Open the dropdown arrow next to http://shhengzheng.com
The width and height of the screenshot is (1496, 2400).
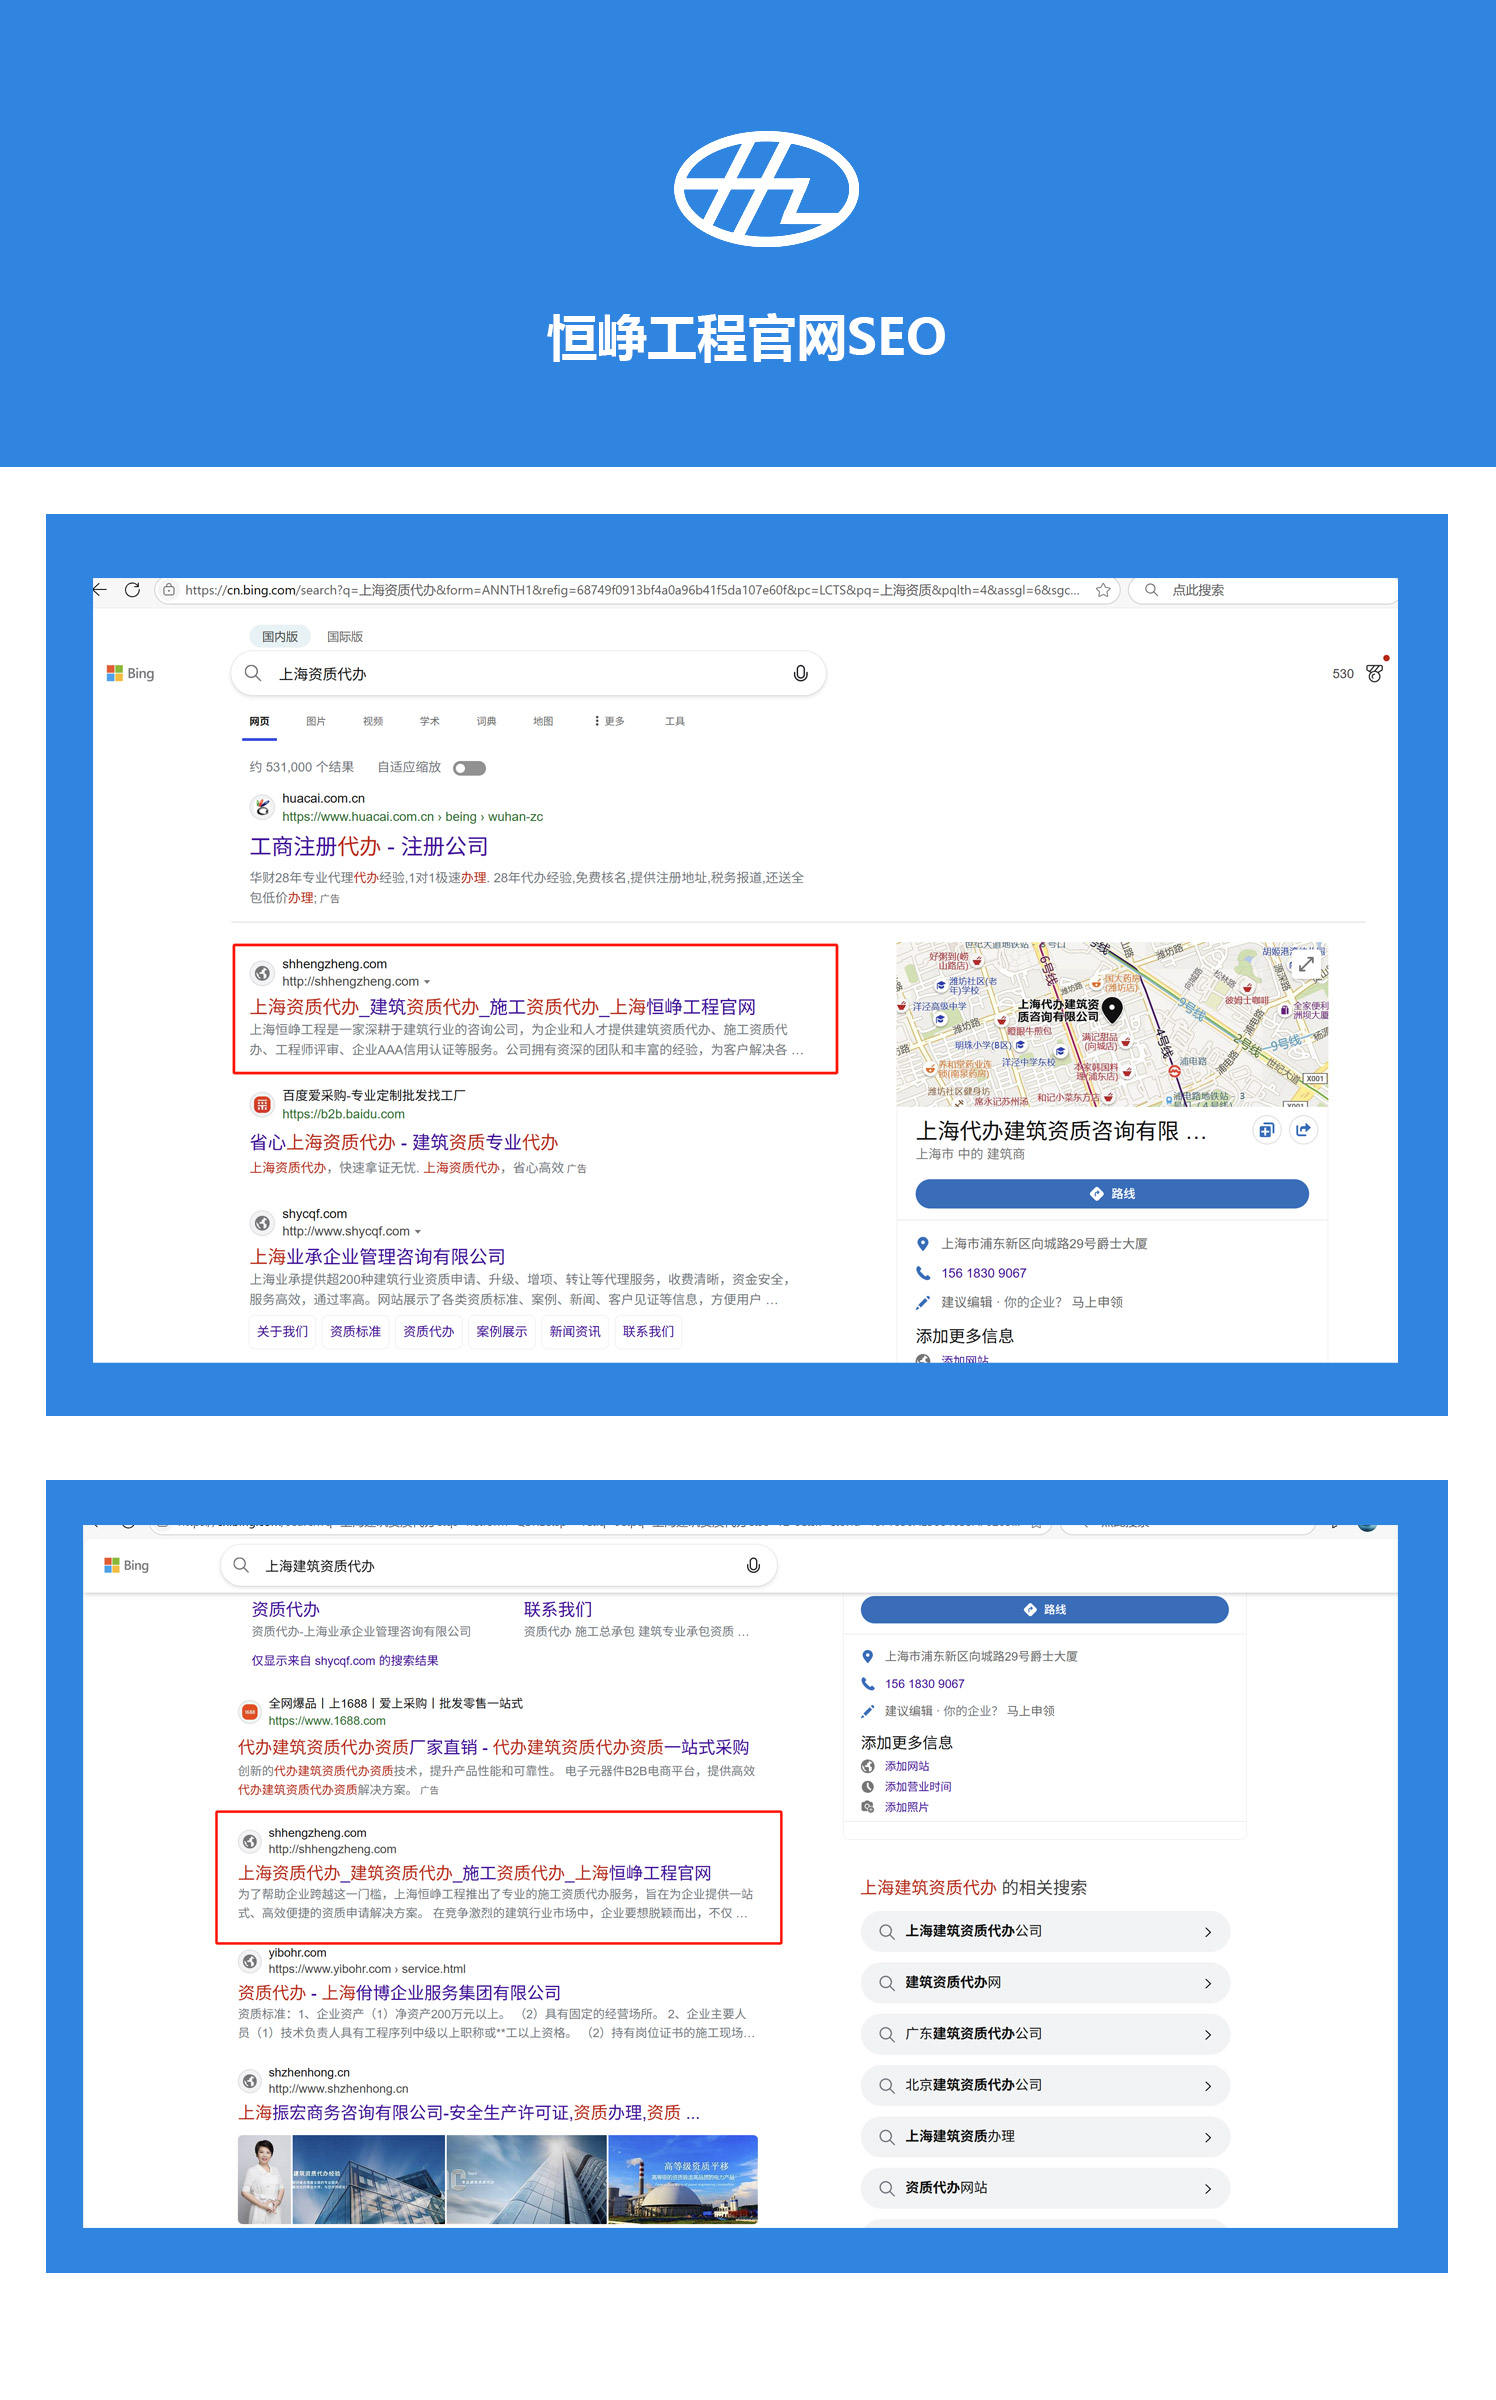[x=428, y=982]
